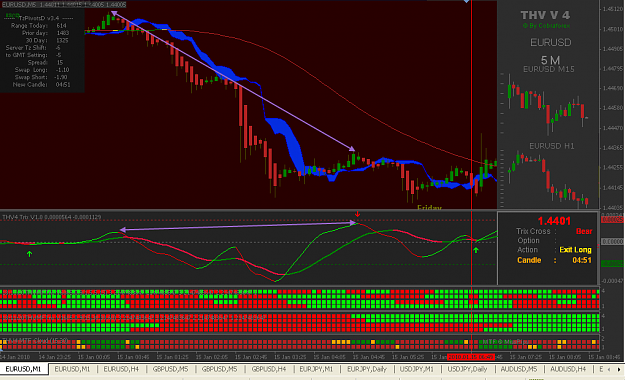Click the 1.44255 price axis label

pyautogui.click(x=613, y=167)
